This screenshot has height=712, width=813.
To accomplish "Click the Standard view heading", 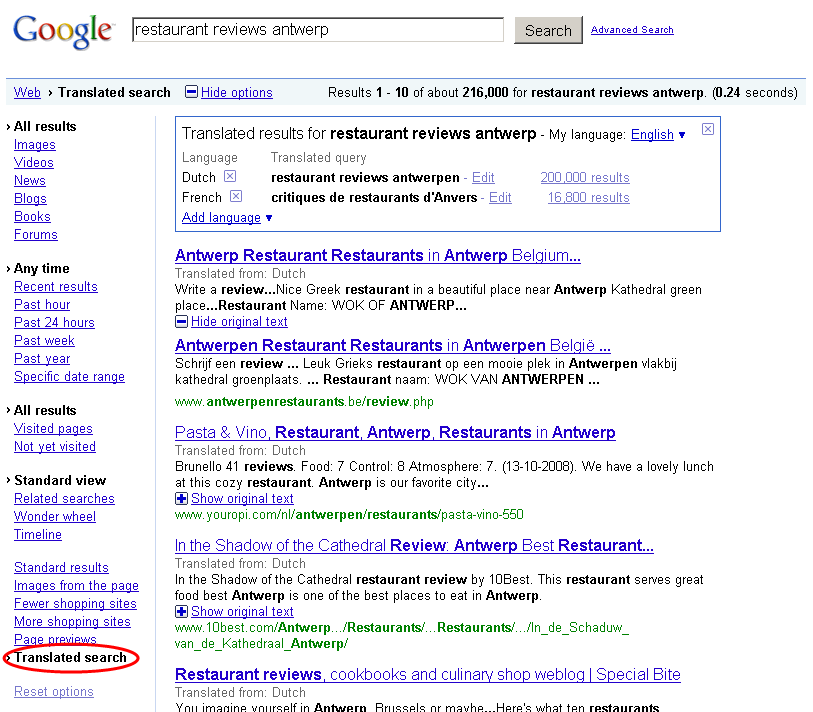I will (x=60, y=481).
